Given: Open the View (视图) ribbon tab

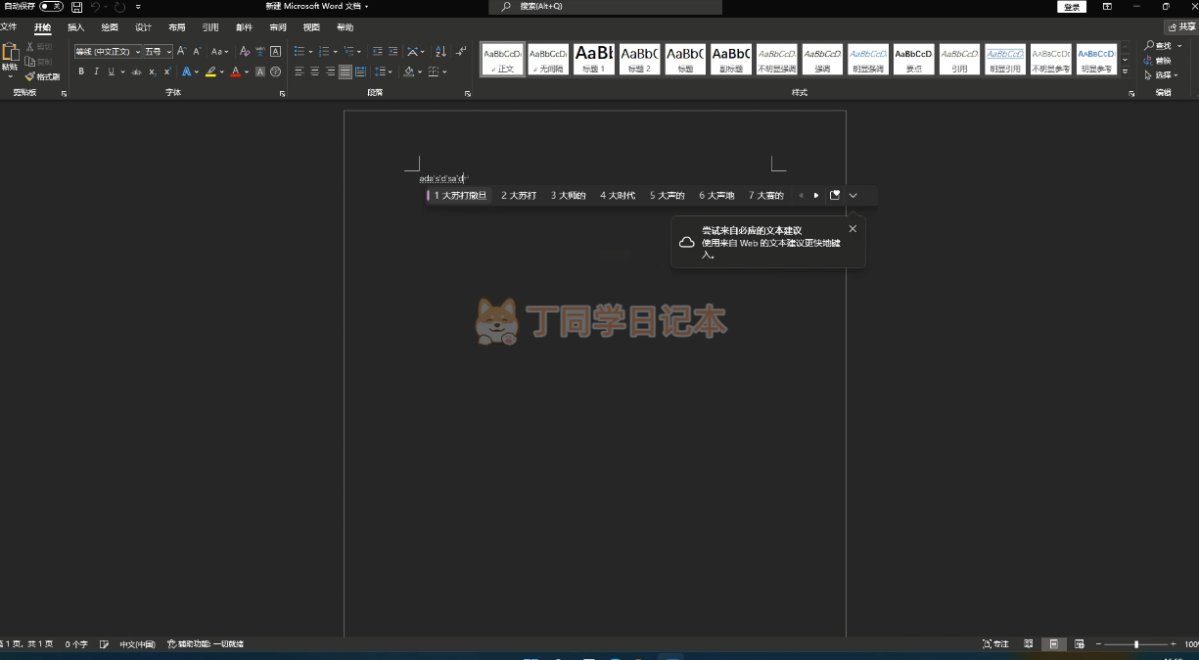Looking at the screenshot, I should 311,28.
